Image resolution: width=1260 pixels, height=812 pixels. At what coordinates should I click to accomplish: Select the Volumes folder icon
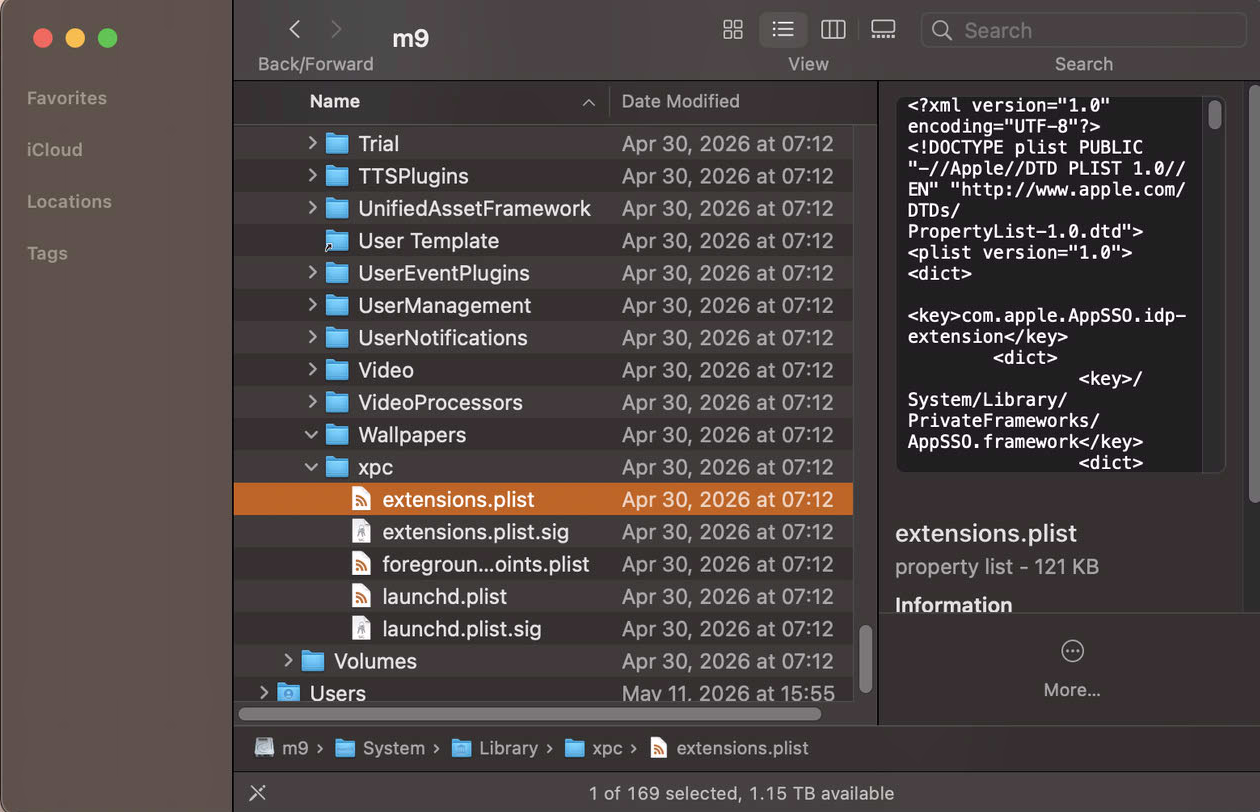(313, 661)
